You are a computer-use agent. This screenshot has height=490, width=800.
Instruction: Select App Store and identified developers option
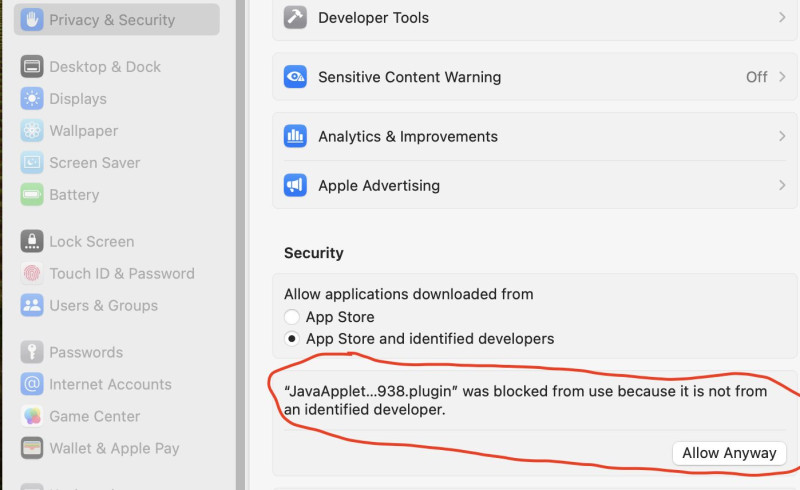pos(292,338)
